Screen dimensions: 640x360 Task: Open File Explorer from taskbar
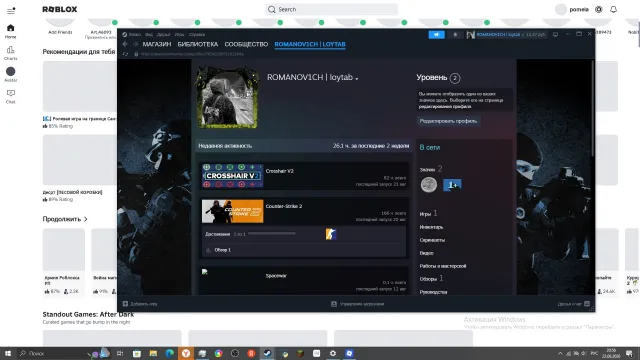pos(153,353)
